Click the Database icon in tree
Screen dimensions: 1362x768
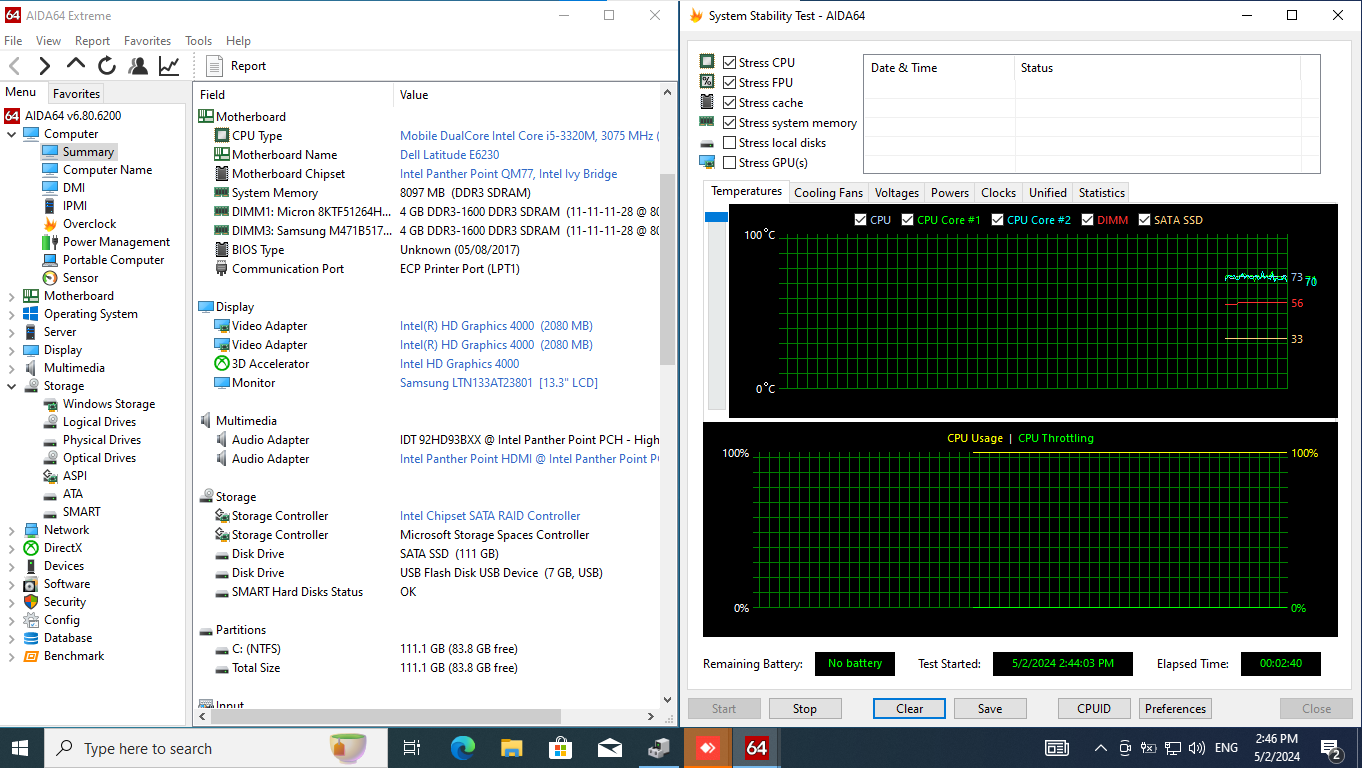[x=31, y=638]
